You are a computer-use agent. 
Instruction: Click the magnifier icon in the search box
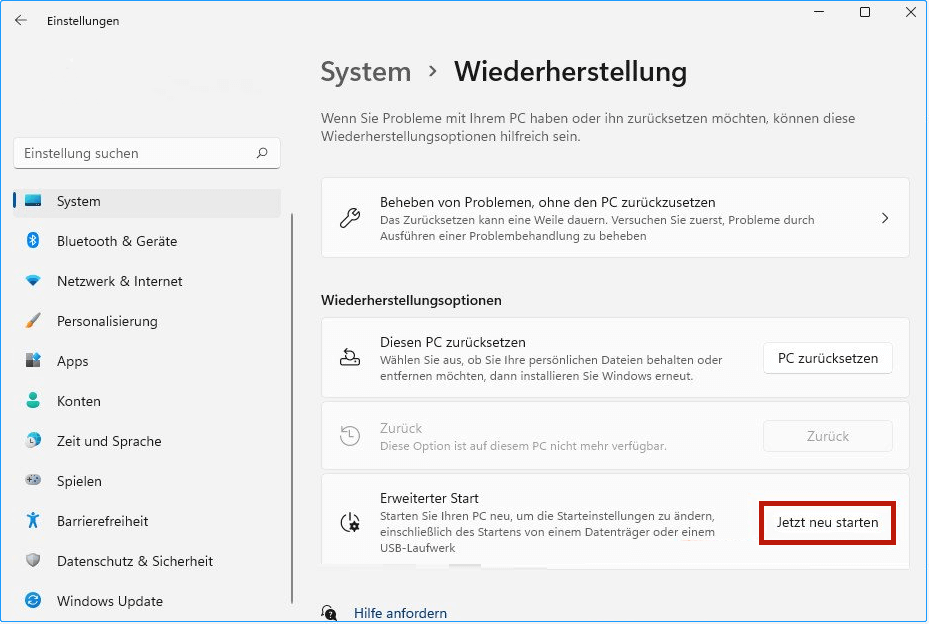[x=261, y=153]
